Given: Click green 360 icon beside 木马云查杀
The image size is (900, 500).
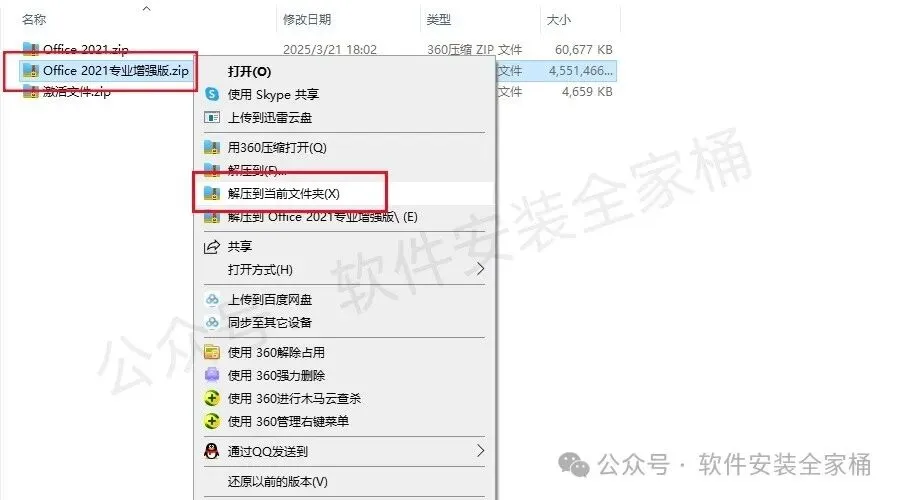Looking at the screenshot, I should (212, 398).
